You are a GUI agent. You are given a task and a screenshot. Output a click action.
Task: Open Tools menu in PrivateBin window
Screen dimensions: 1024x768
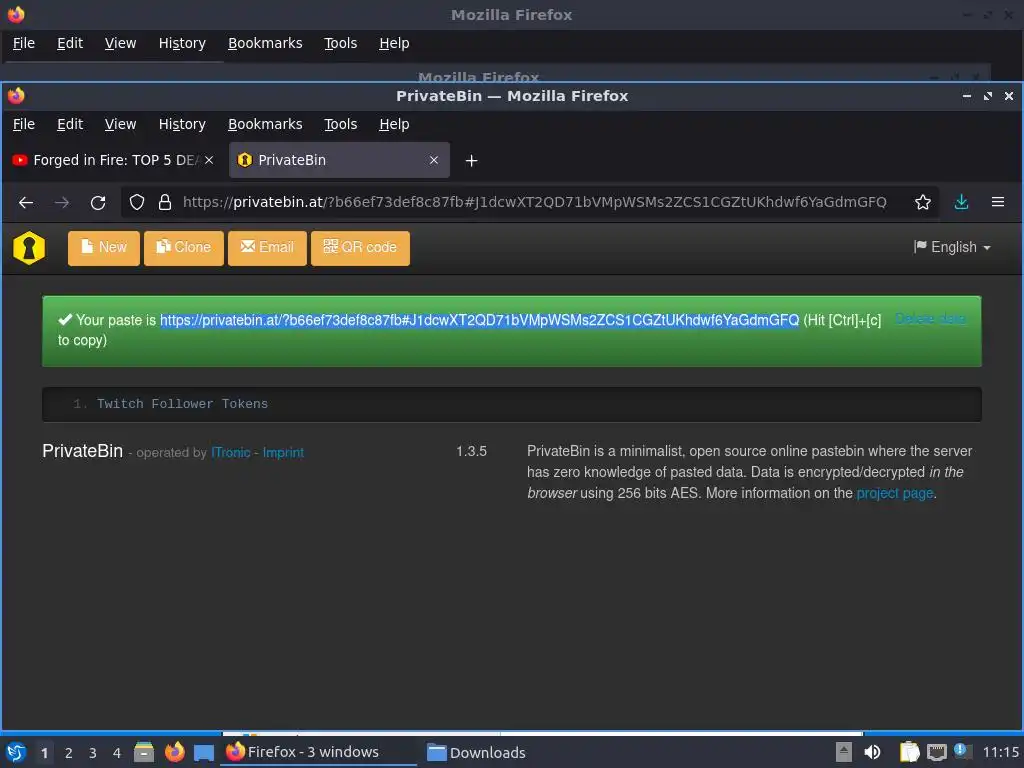[x=340, y=124]
